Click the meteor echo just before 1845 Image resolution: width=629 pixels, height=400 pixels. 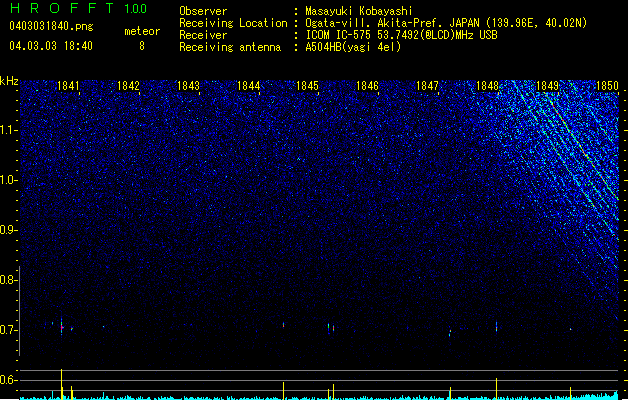pos(284,325)
